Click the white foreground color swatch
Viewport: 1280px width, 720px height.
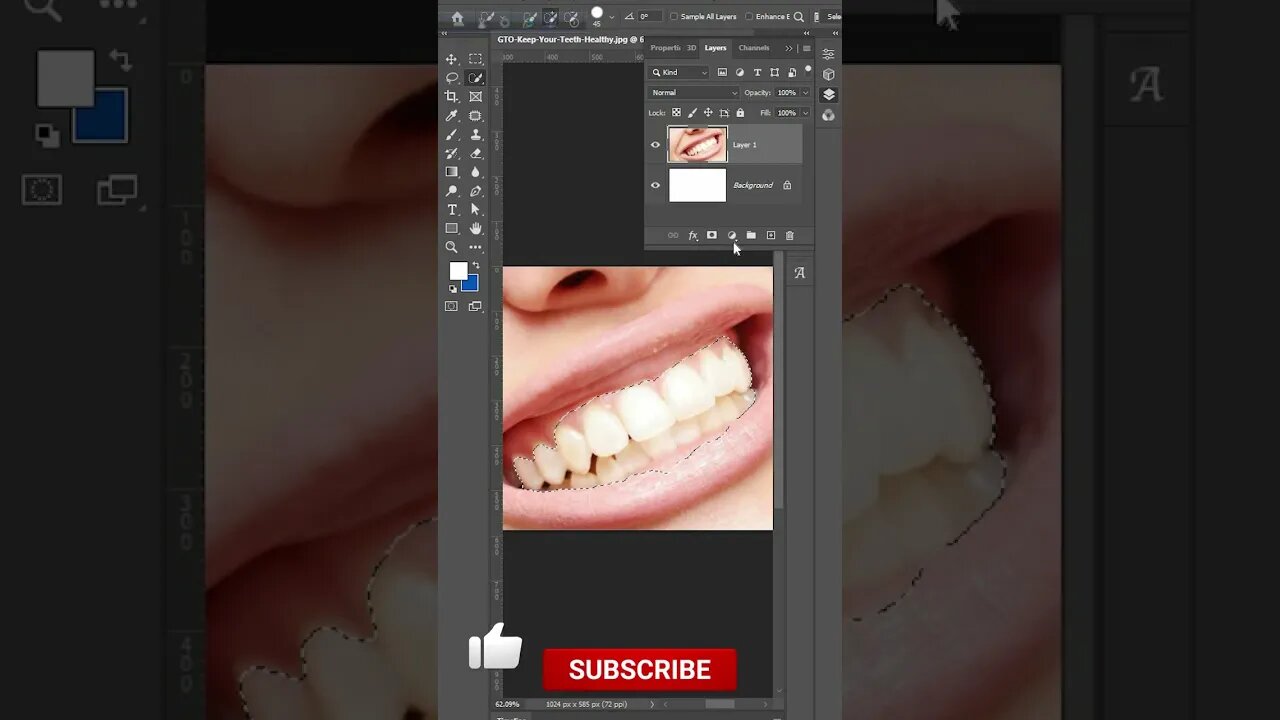click(457, 270)
